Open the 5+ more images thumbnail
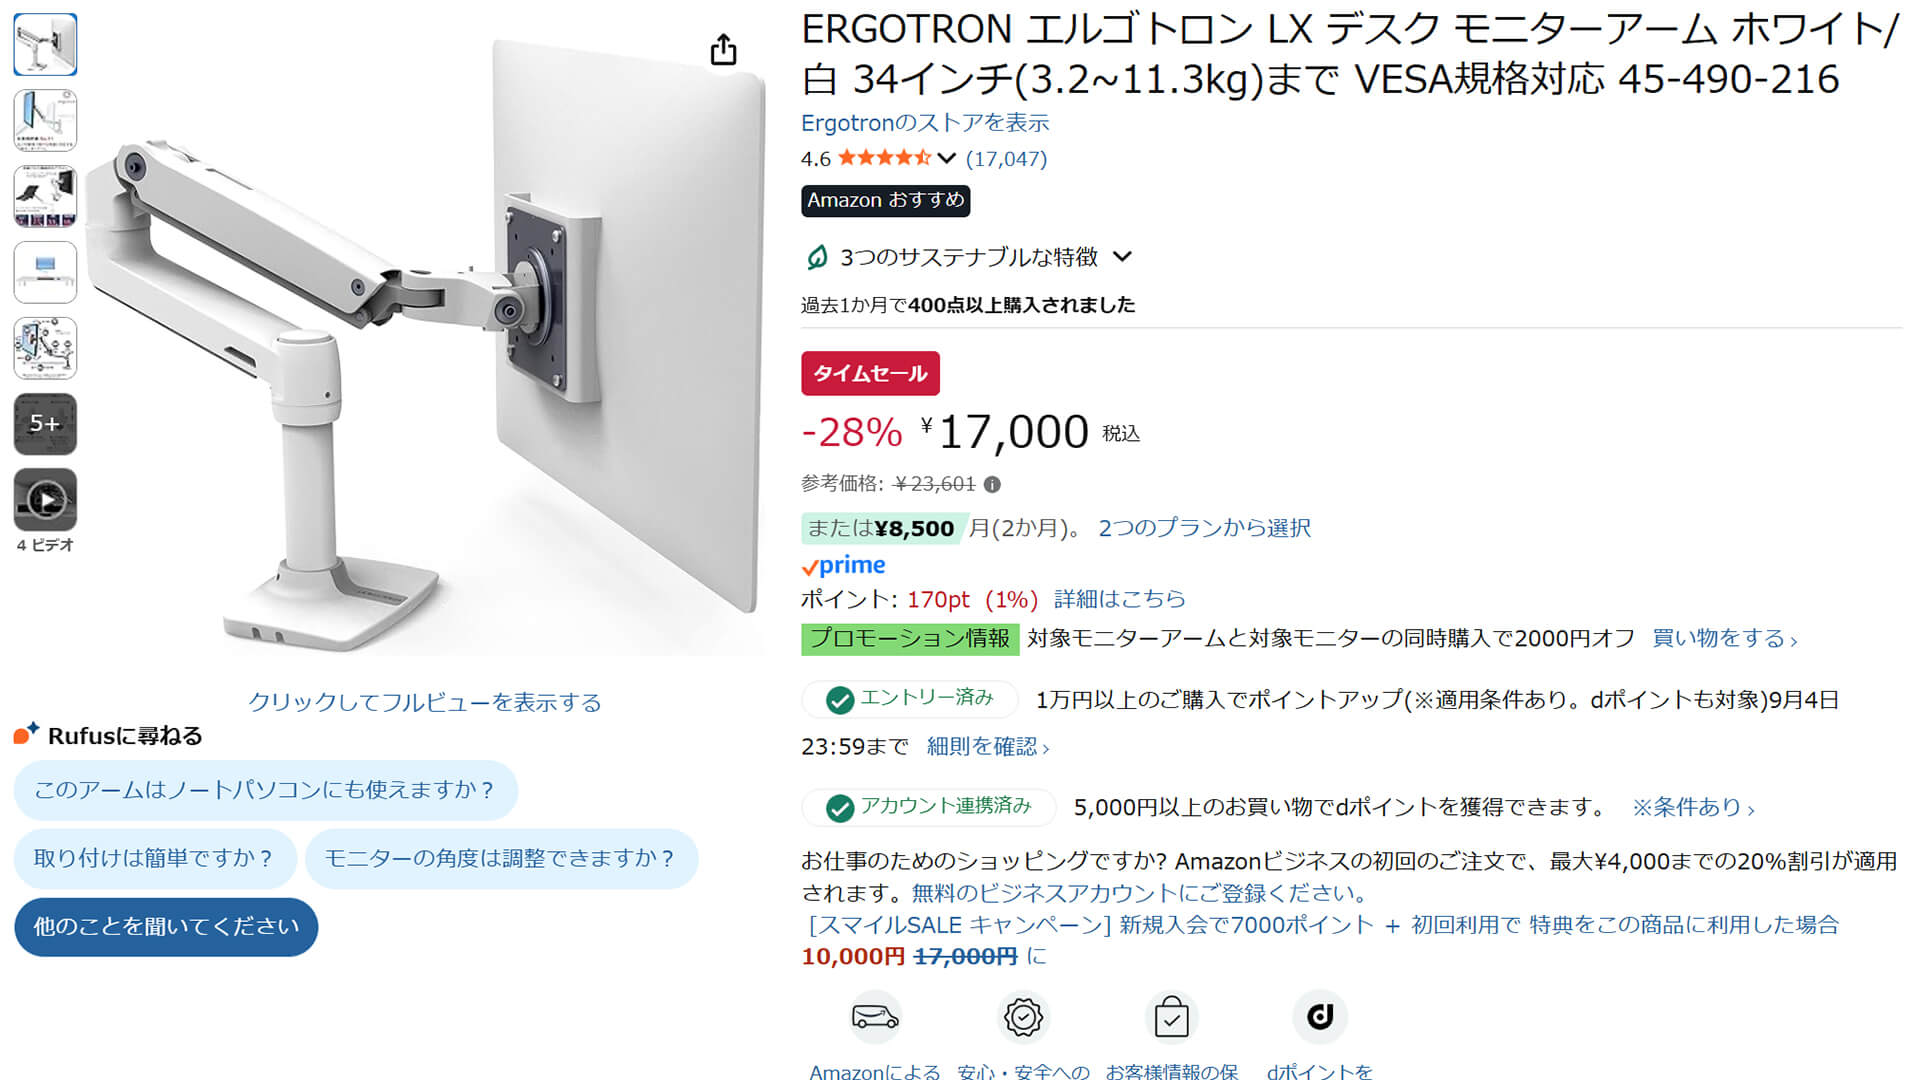 [45, 424]
